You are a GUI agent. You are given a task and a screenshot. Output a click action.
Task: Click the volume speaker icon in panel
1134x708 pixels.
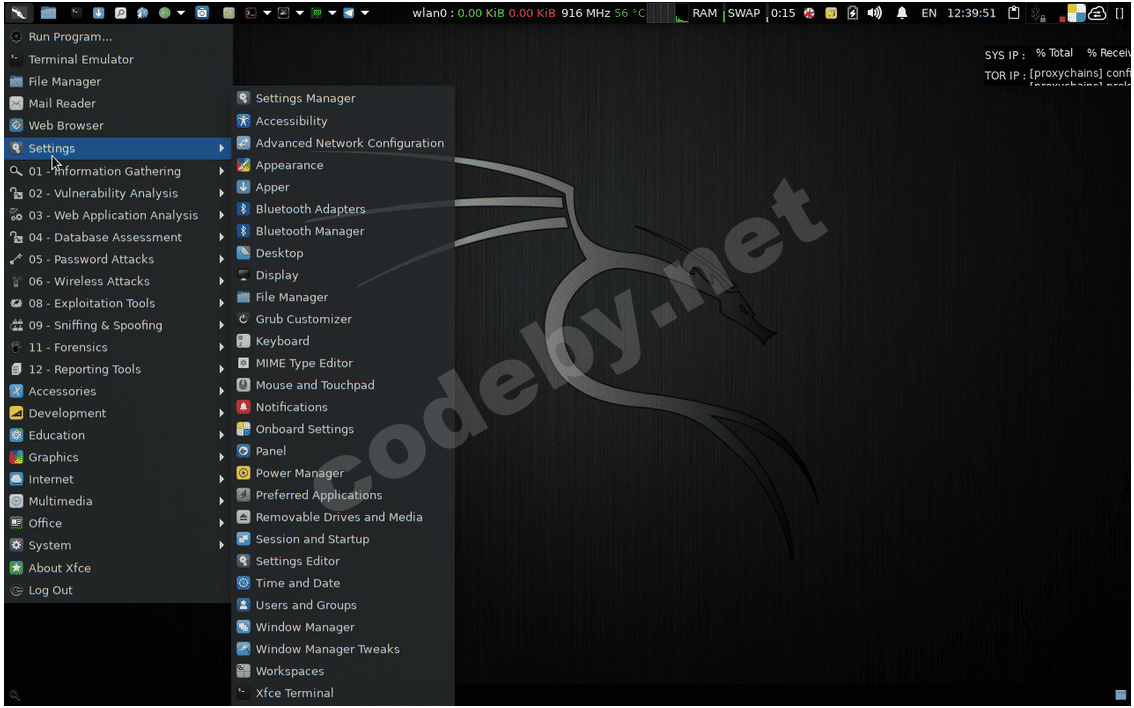874,12
